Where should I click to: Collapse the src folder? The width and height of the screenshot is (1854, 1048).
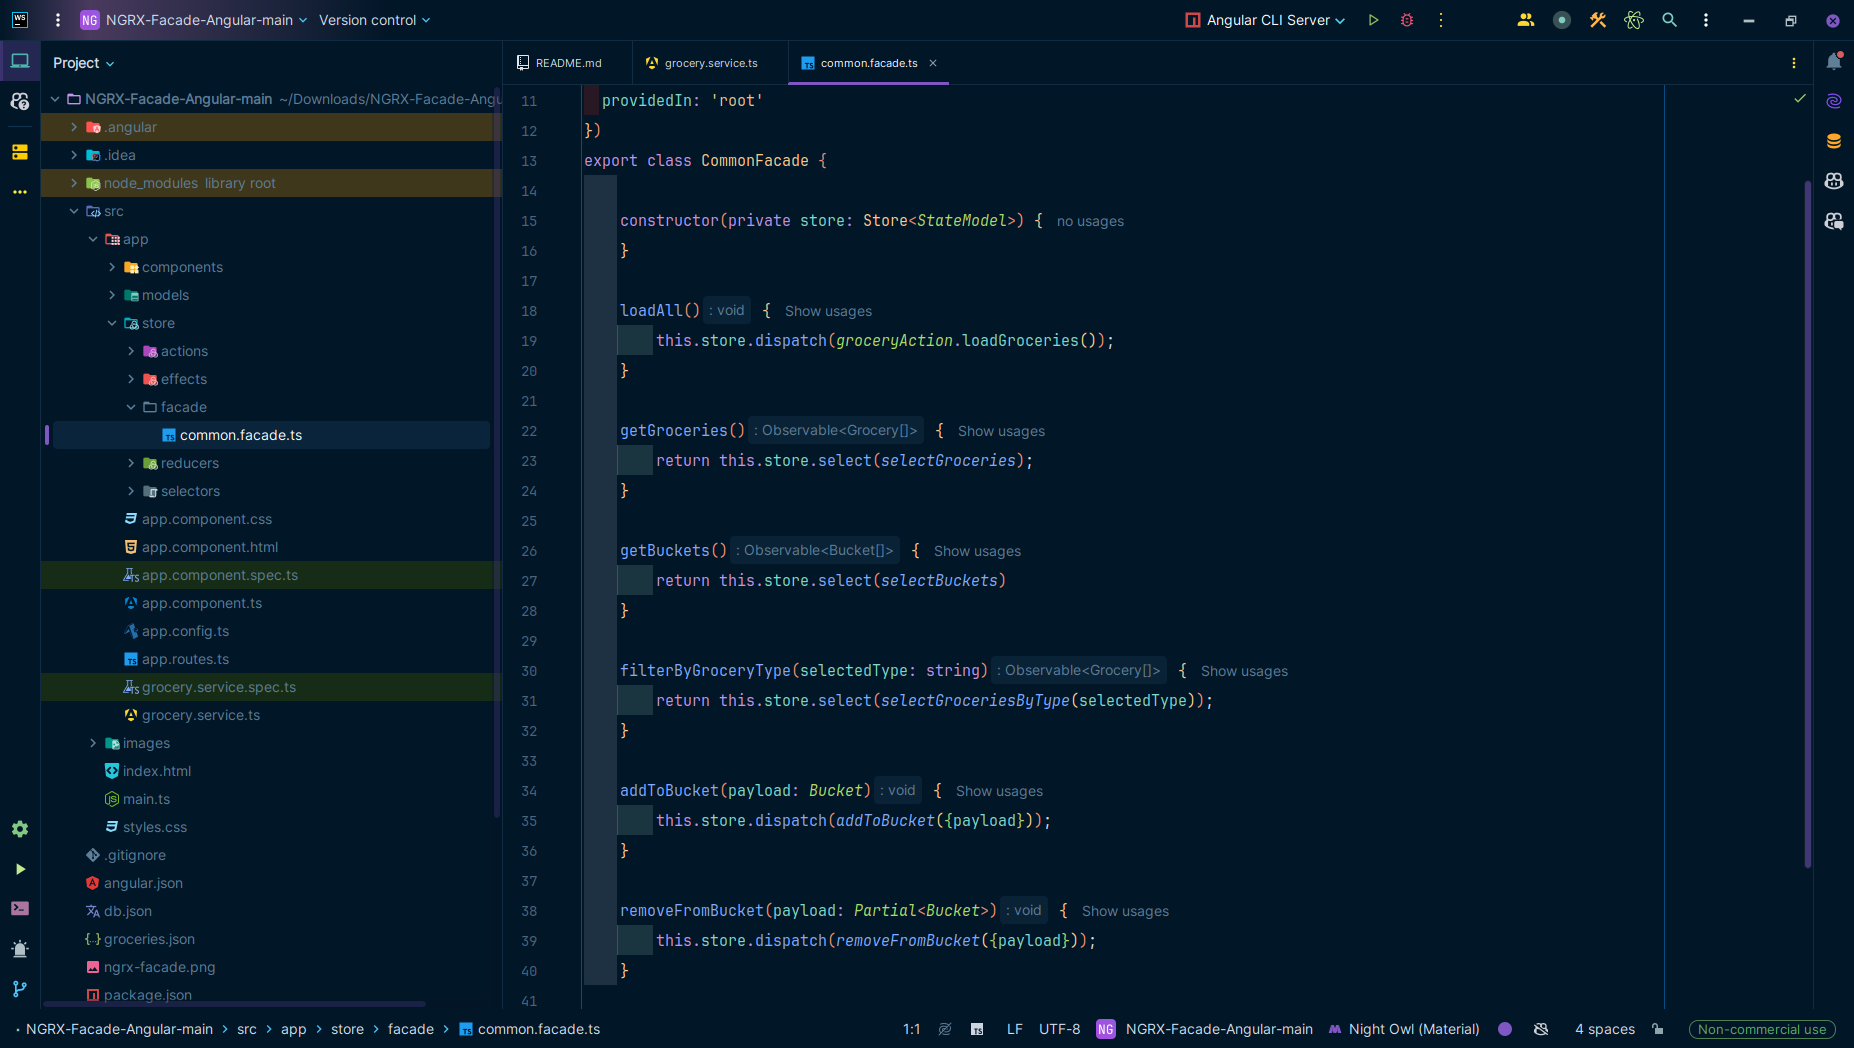coord(74,211)
